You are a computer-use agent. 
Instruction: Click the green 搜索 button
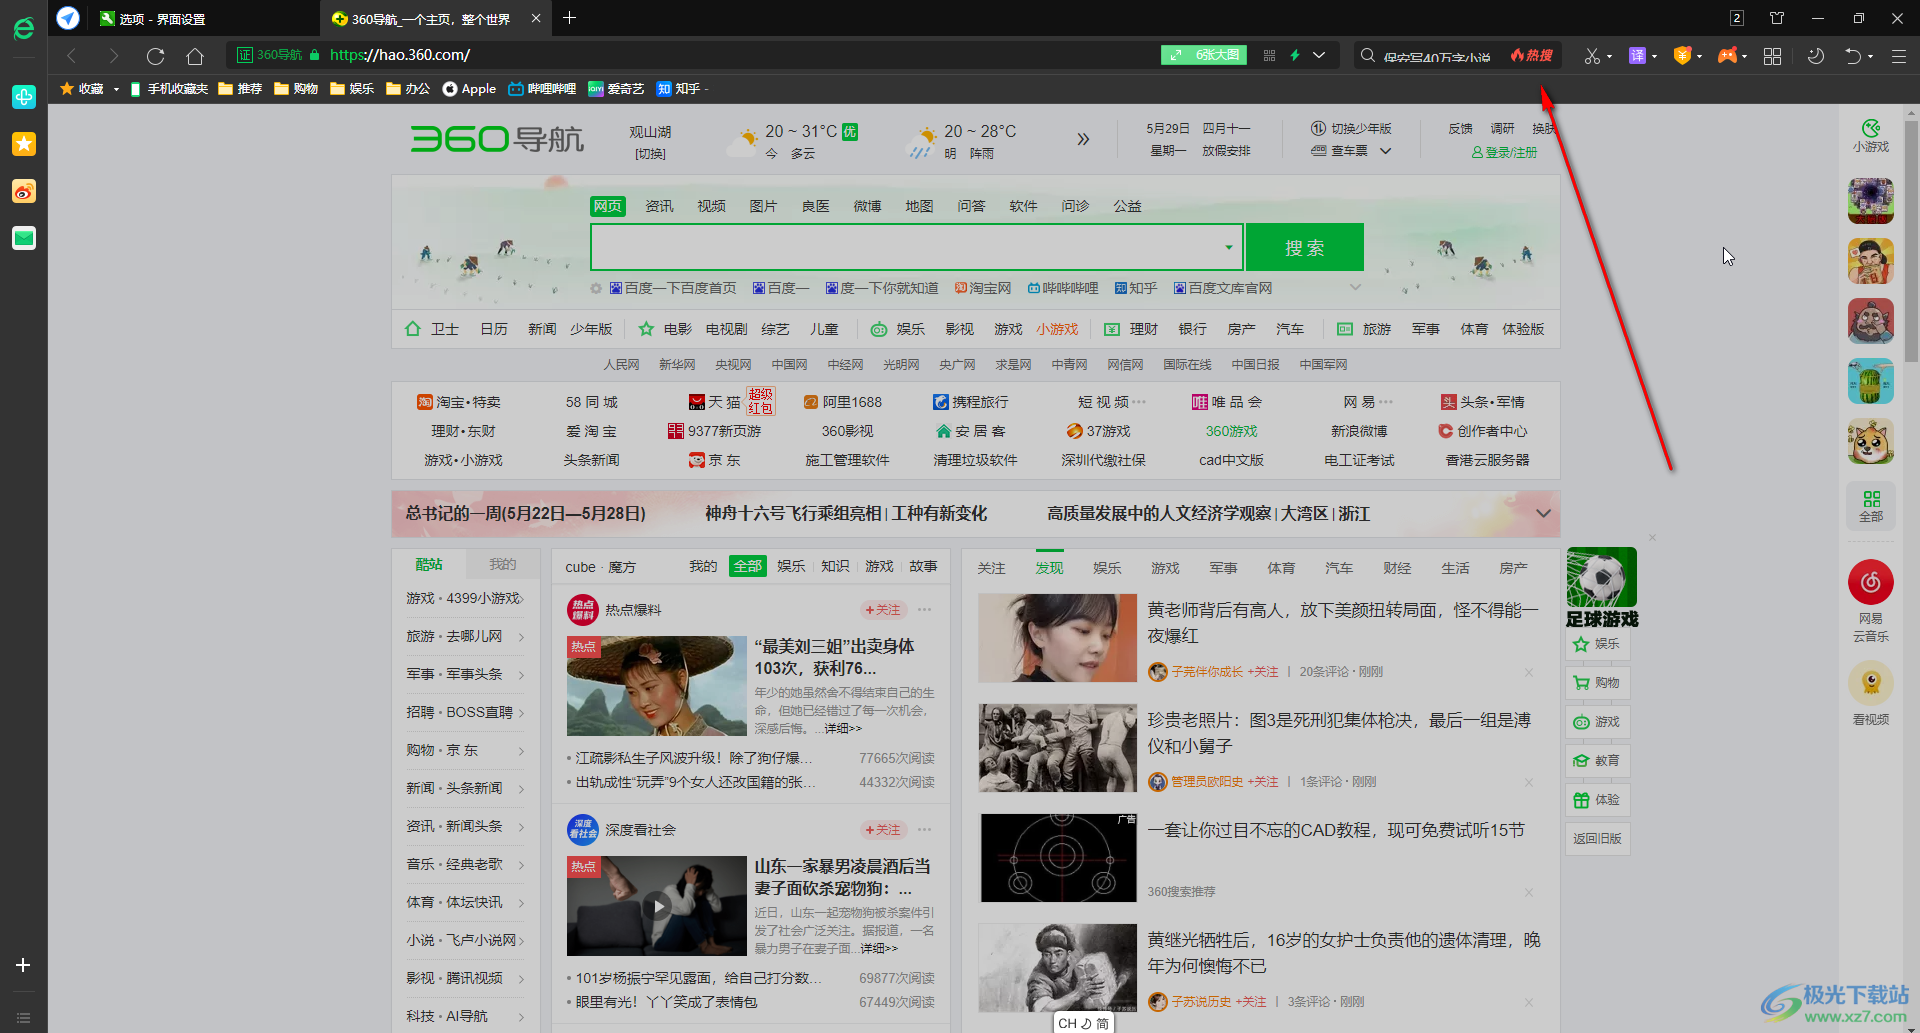click(x=1304, y=247)
